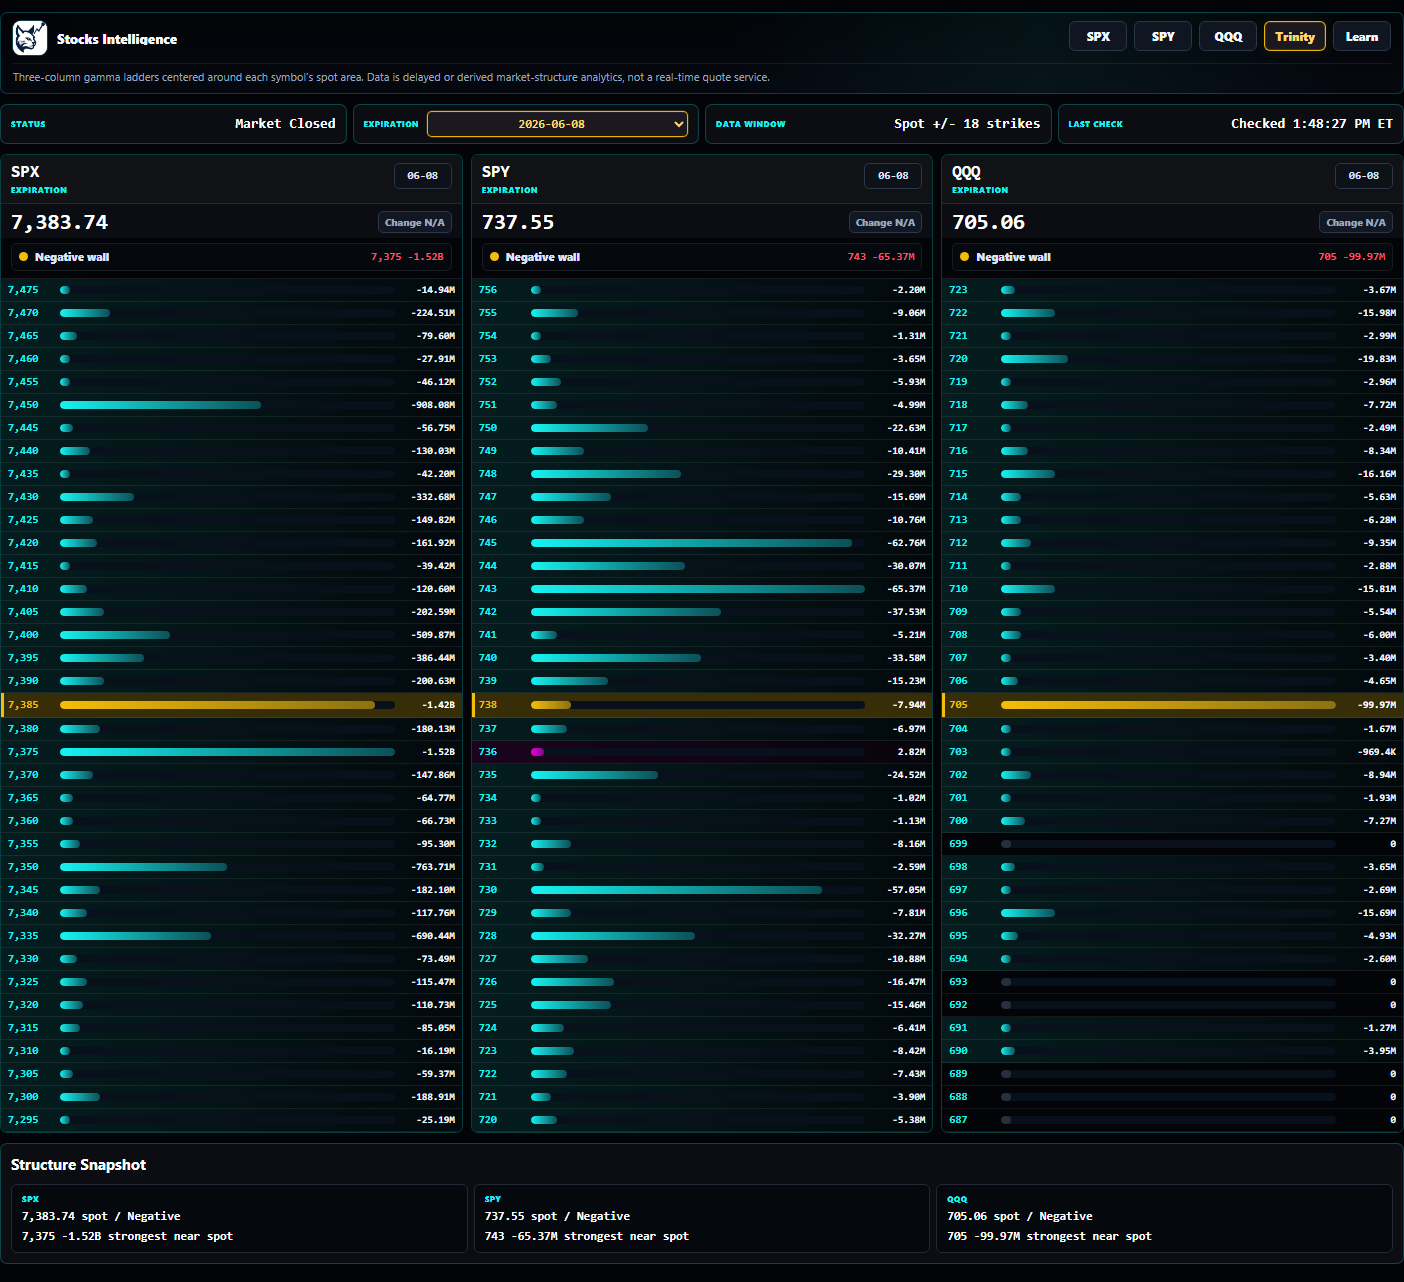The image size is (1404, 1282).
Task: Switch to the QQQ tab
Action: [x=1228, y=36]
